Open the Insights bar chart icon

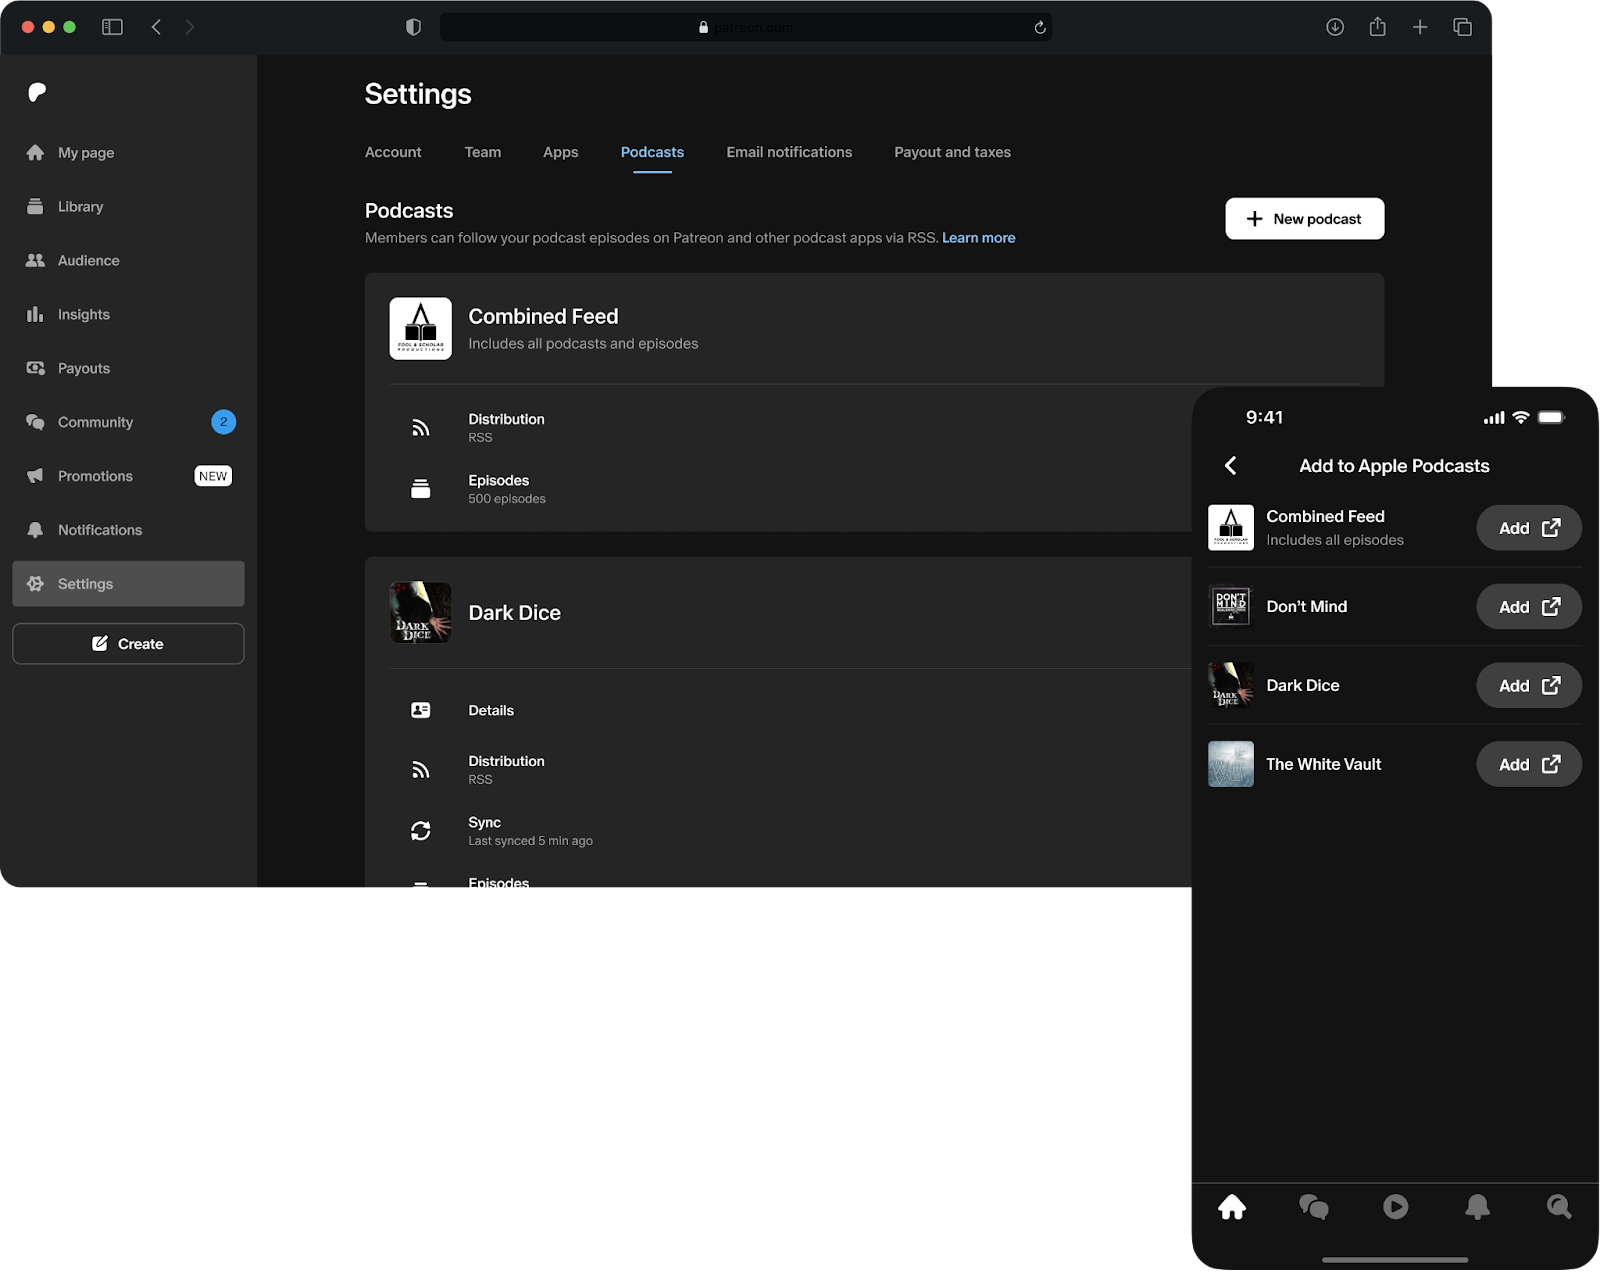click(35, 314)
